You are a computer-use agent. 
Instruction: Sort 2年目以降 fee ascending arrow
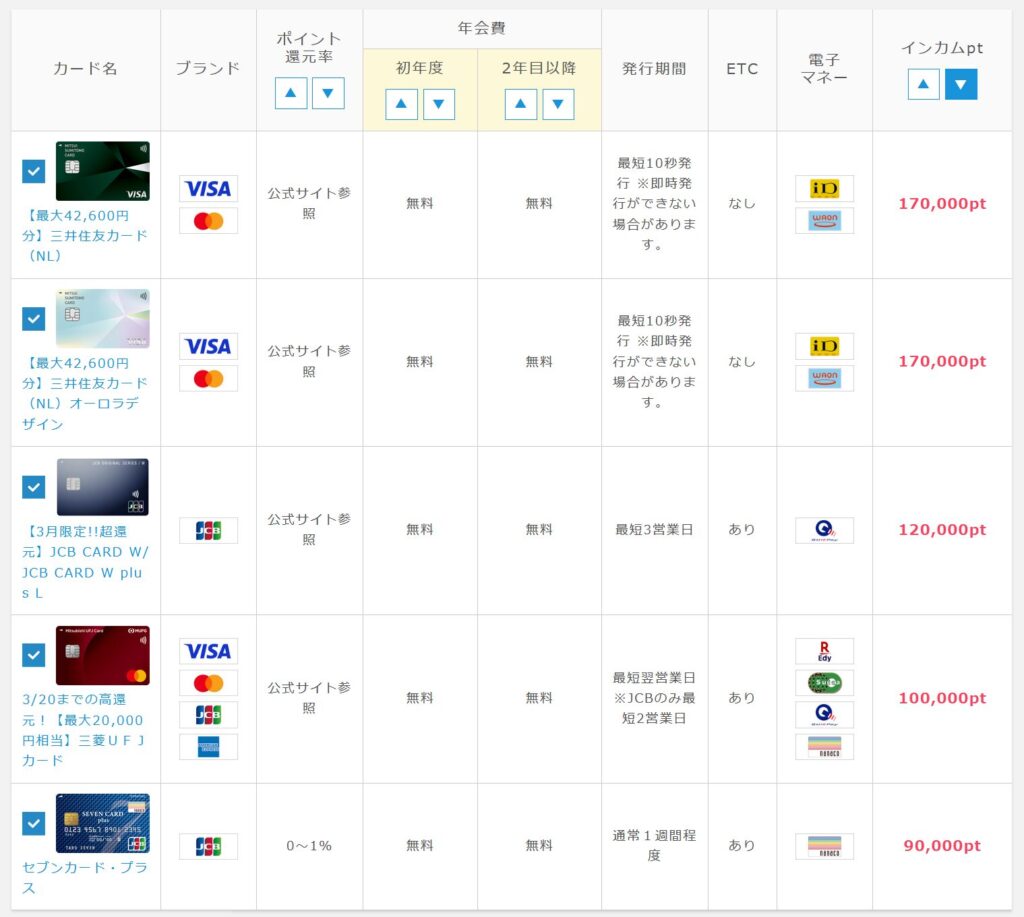click(520, 104)
